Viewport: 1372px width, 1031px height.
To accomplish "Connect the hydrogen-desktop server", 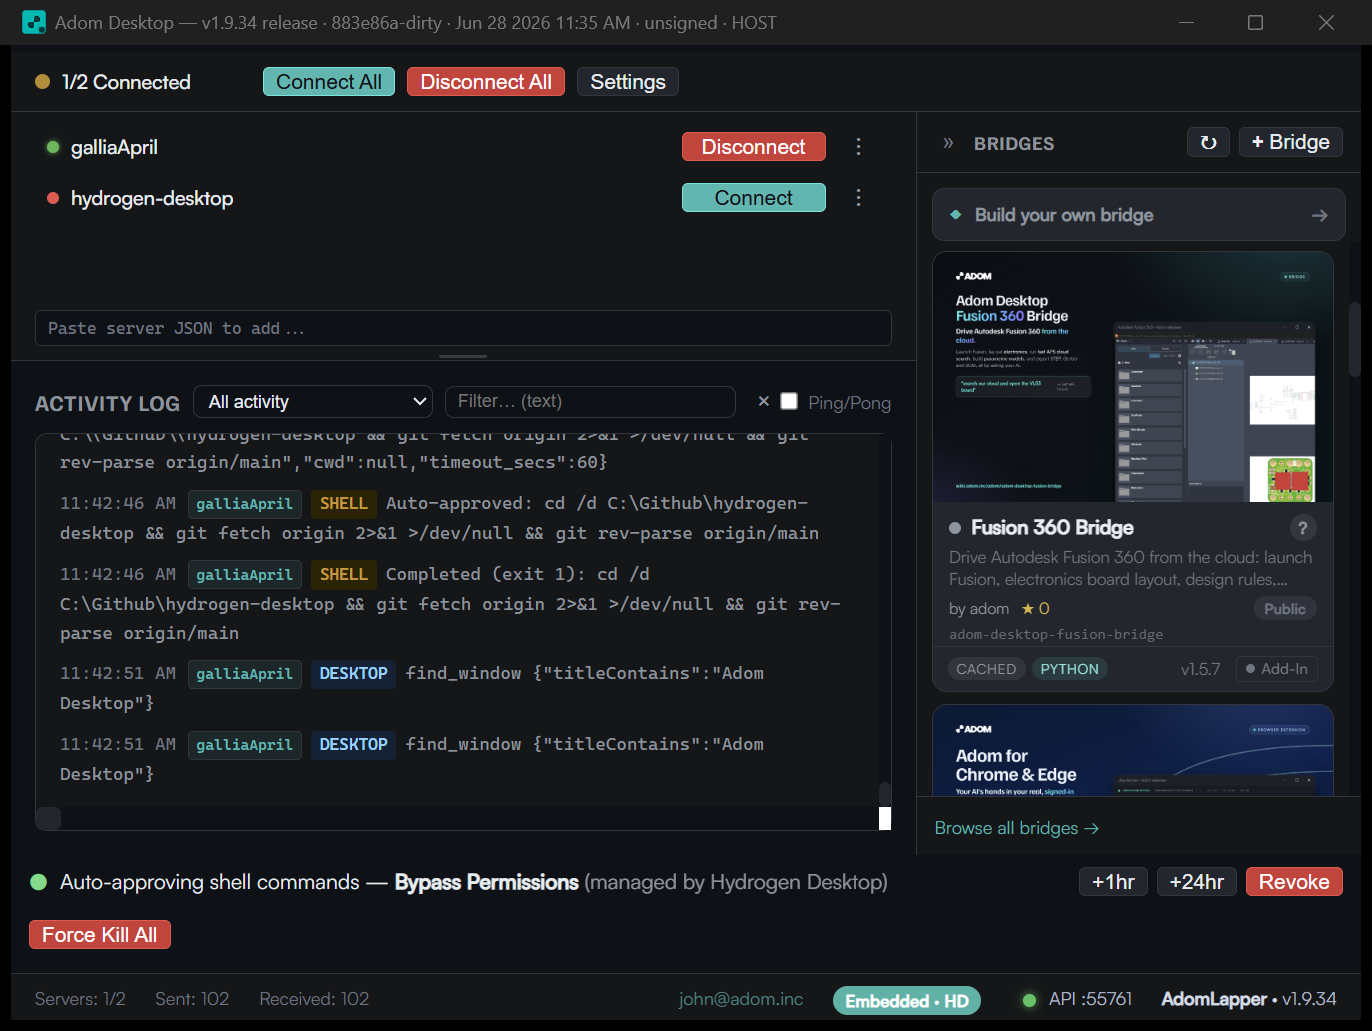I will click(x=754, y=198).
